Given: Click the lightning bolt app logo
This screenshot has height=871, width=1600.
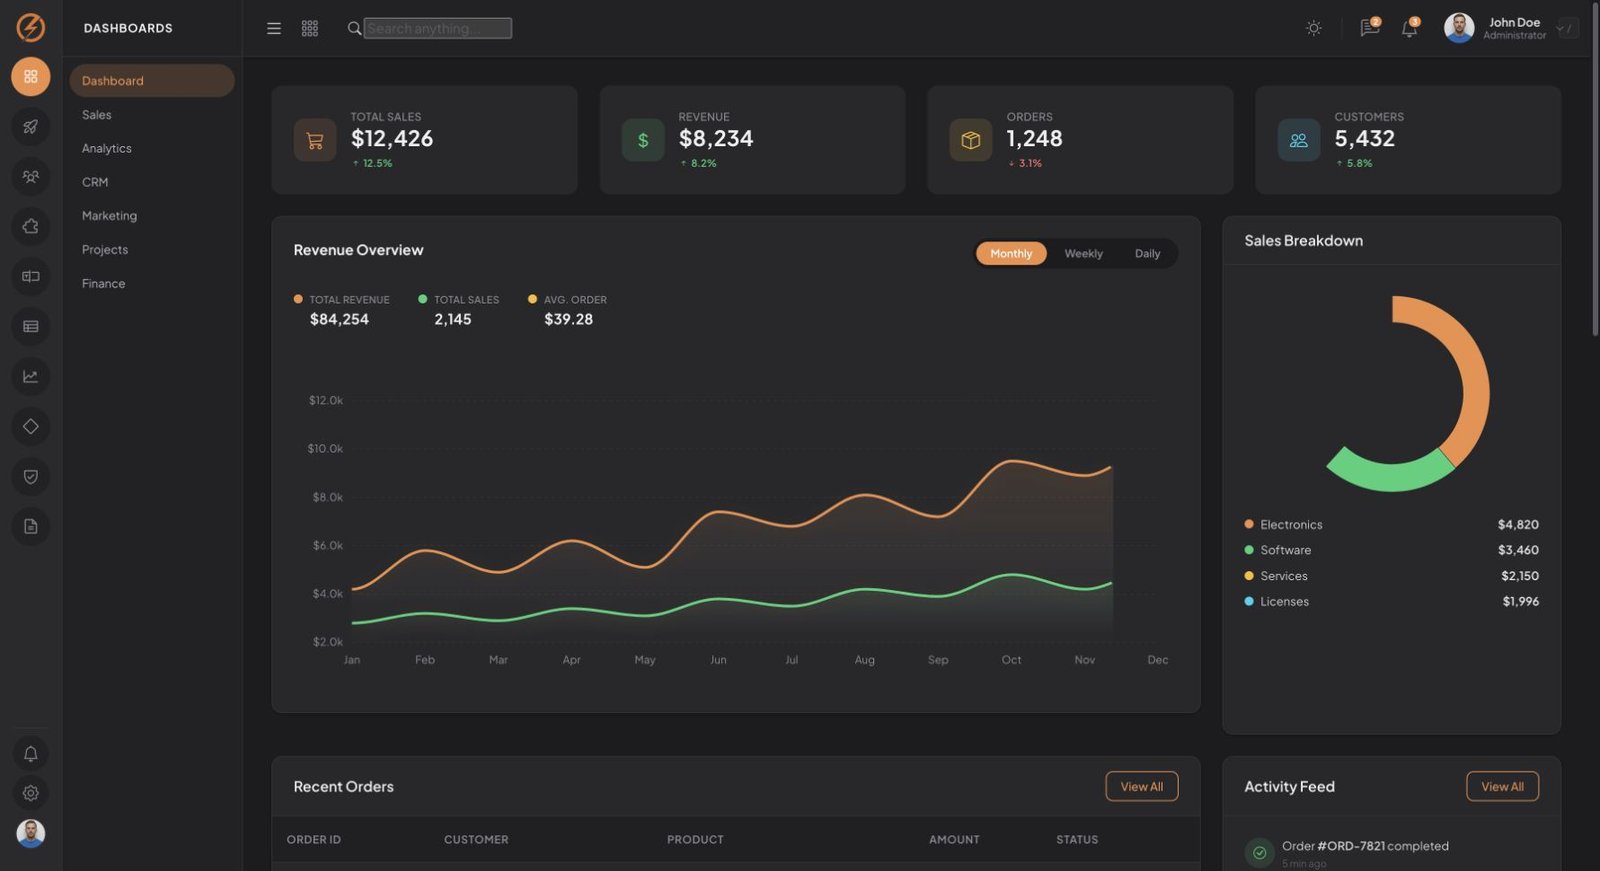Looking at the screenshot, I should click(x=31, y=27).
